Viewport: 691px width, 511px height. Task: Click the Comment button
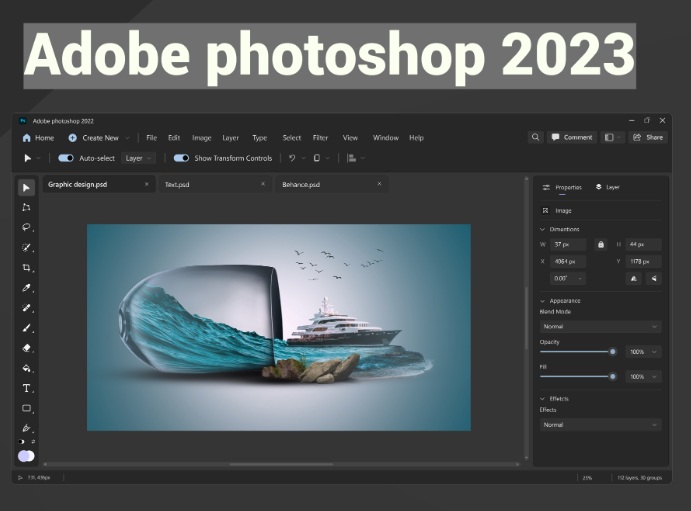[572, 137]
